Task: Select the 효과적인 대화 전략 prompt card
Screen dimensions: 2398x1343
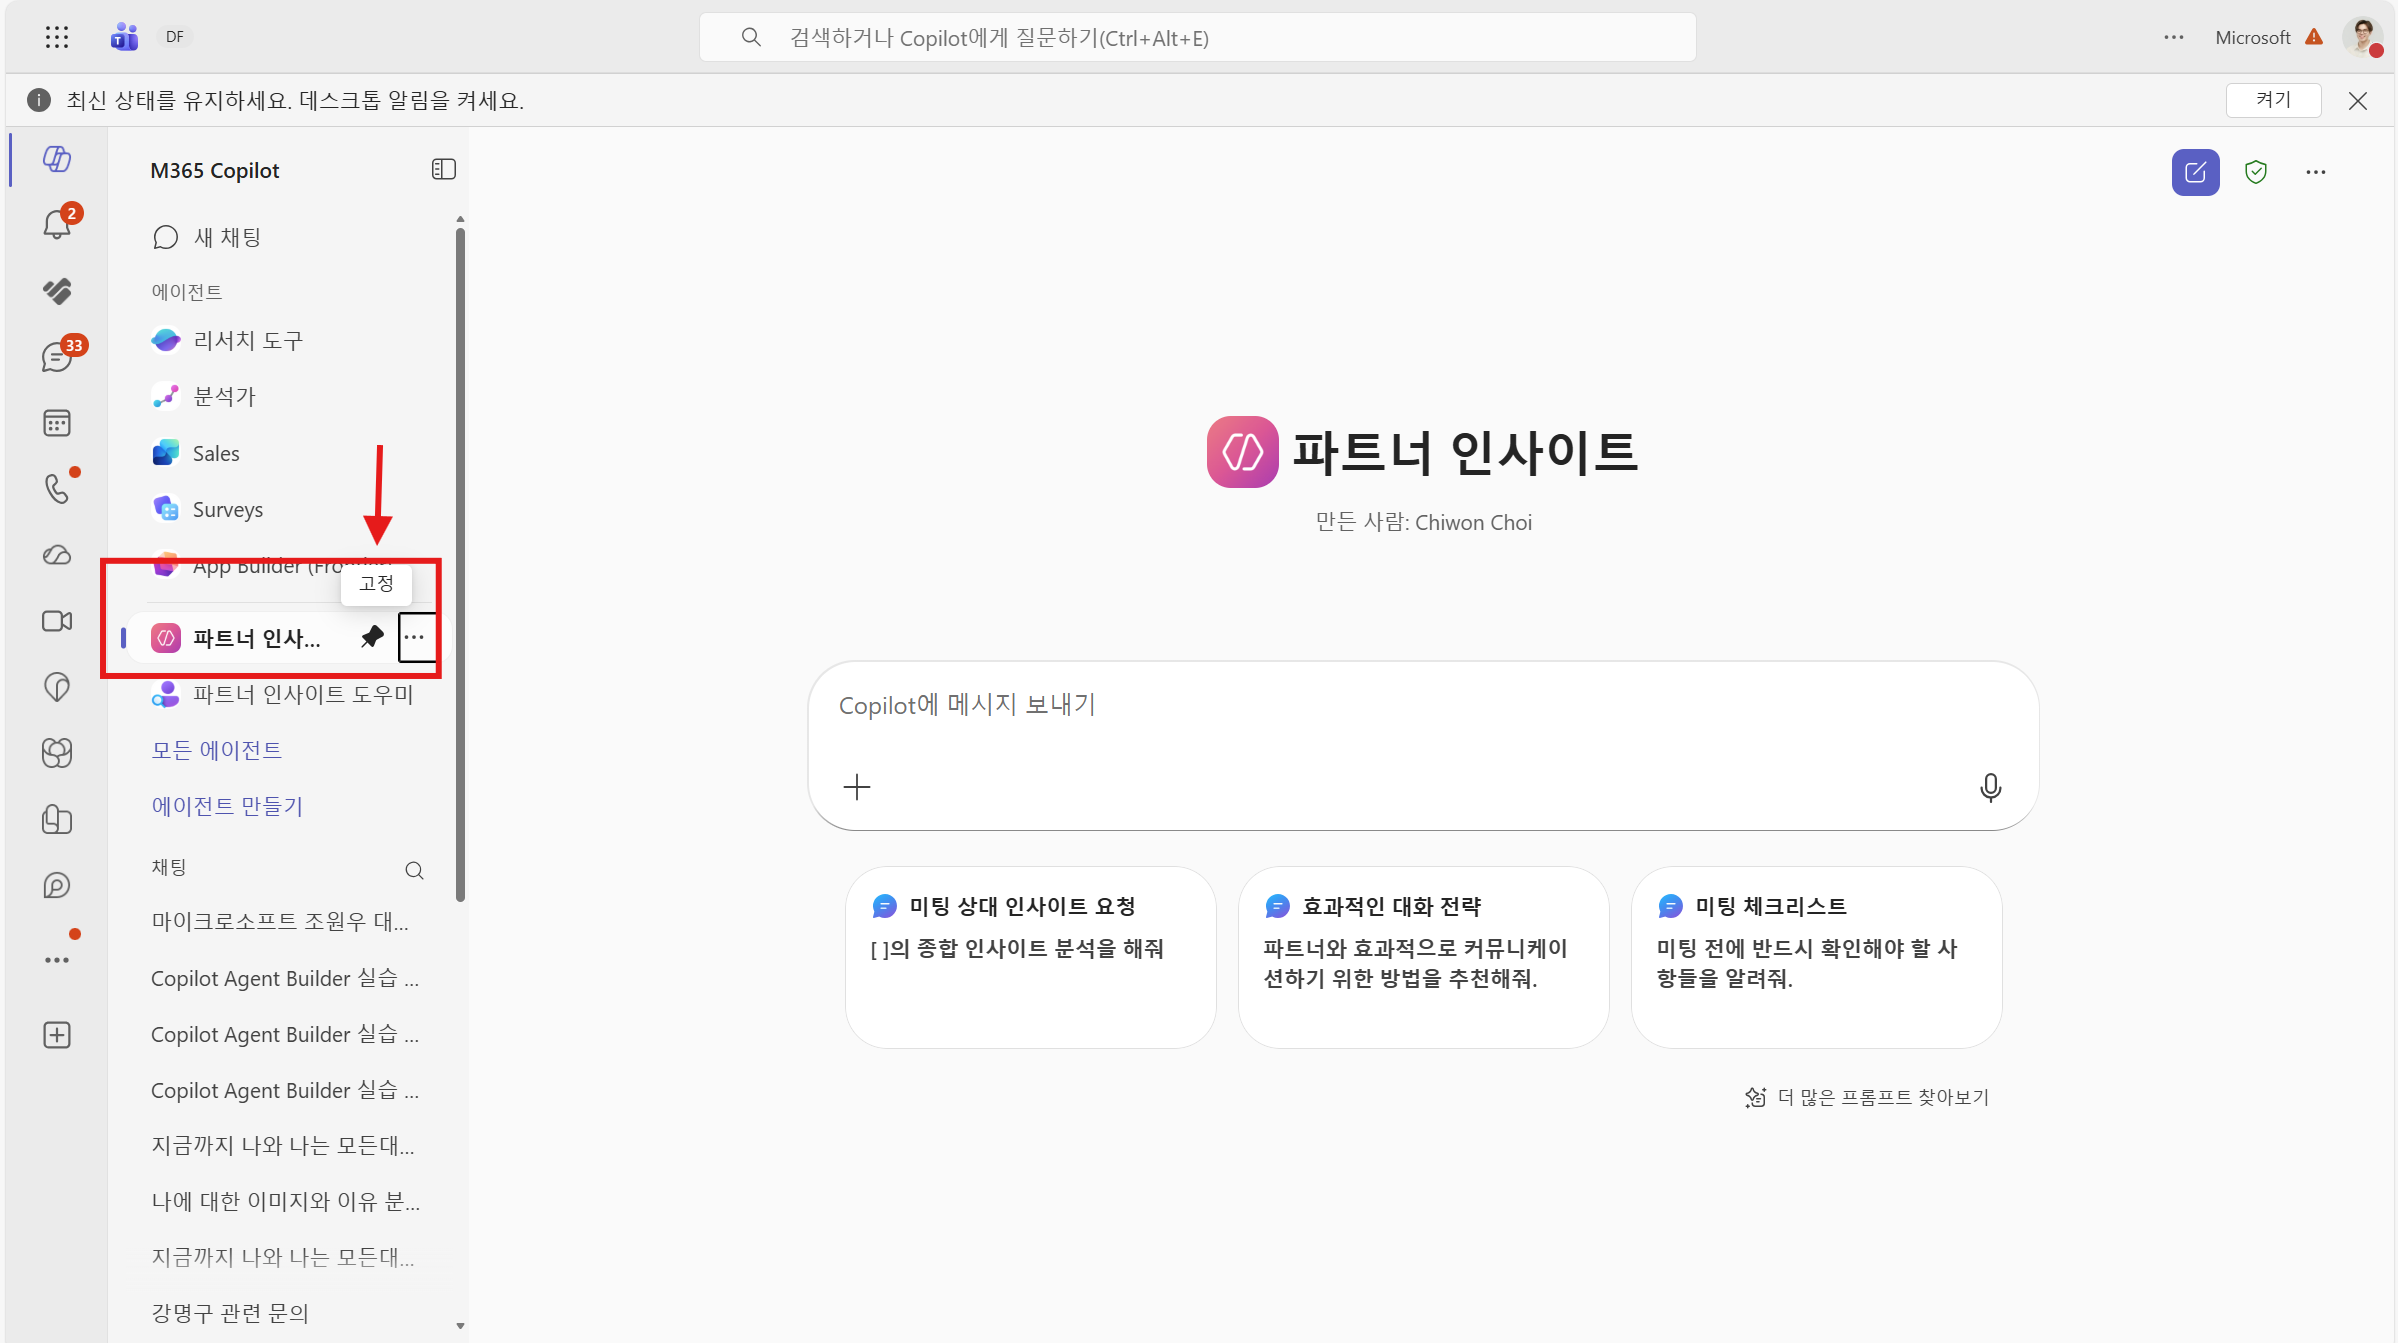Action: 1423,957
